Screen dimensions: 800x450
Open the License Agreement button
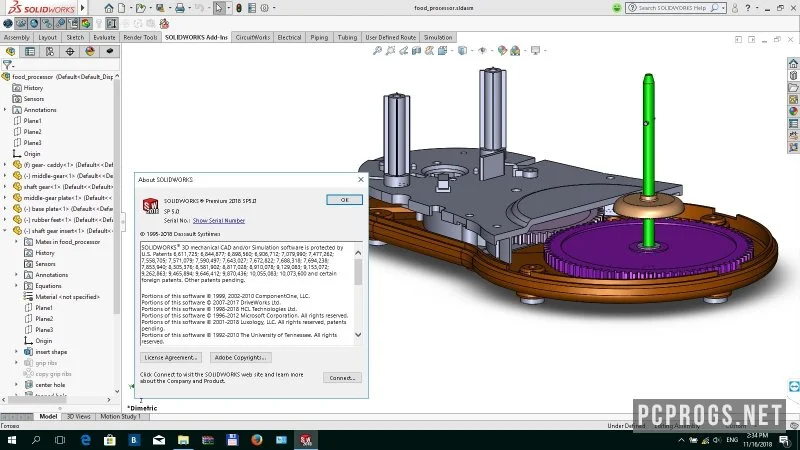(170, 358)
